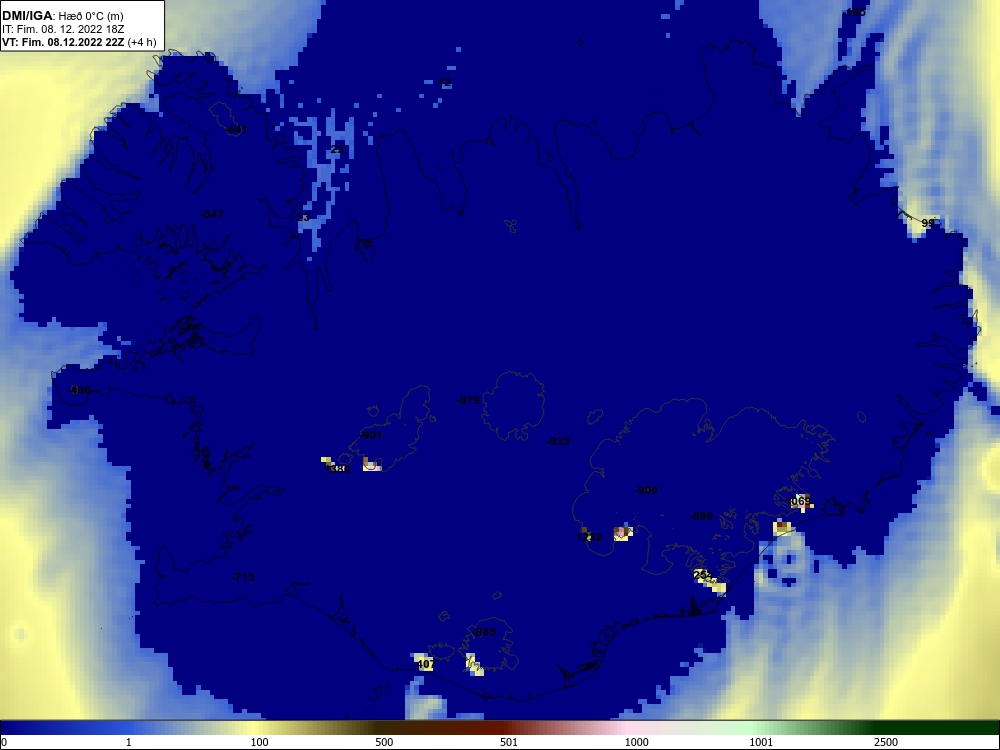Image resolution: width=1000 pixels, height=750 pixels.
Task: Click the map value -715
Action: 243,577
